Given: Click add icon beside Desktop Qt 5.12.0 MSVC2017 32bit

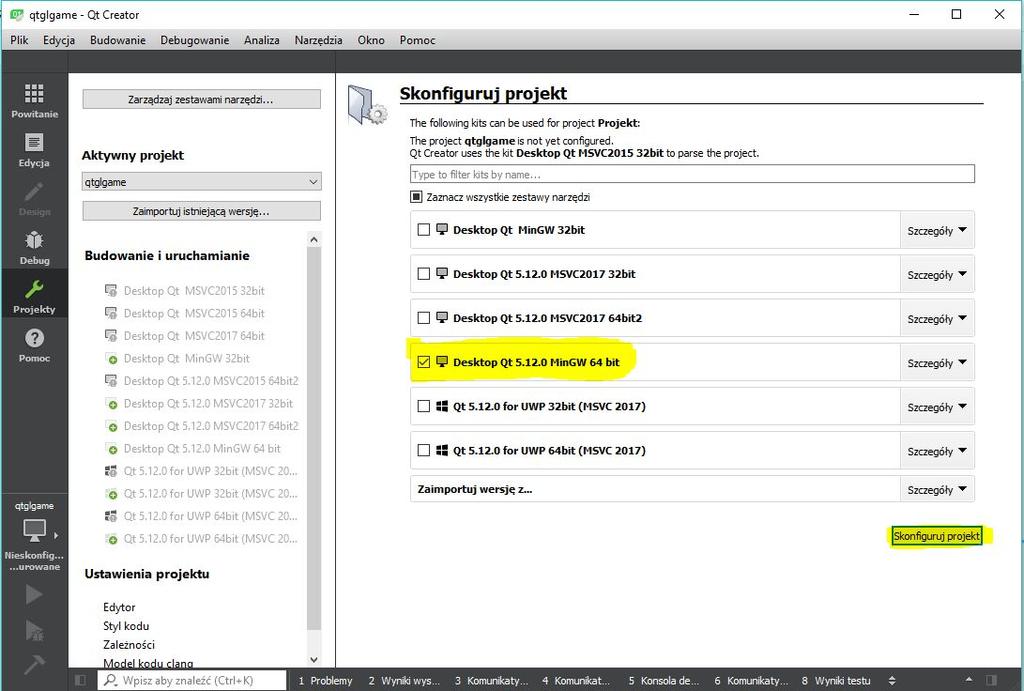Looking at the screenshot, I should point(112,404).
